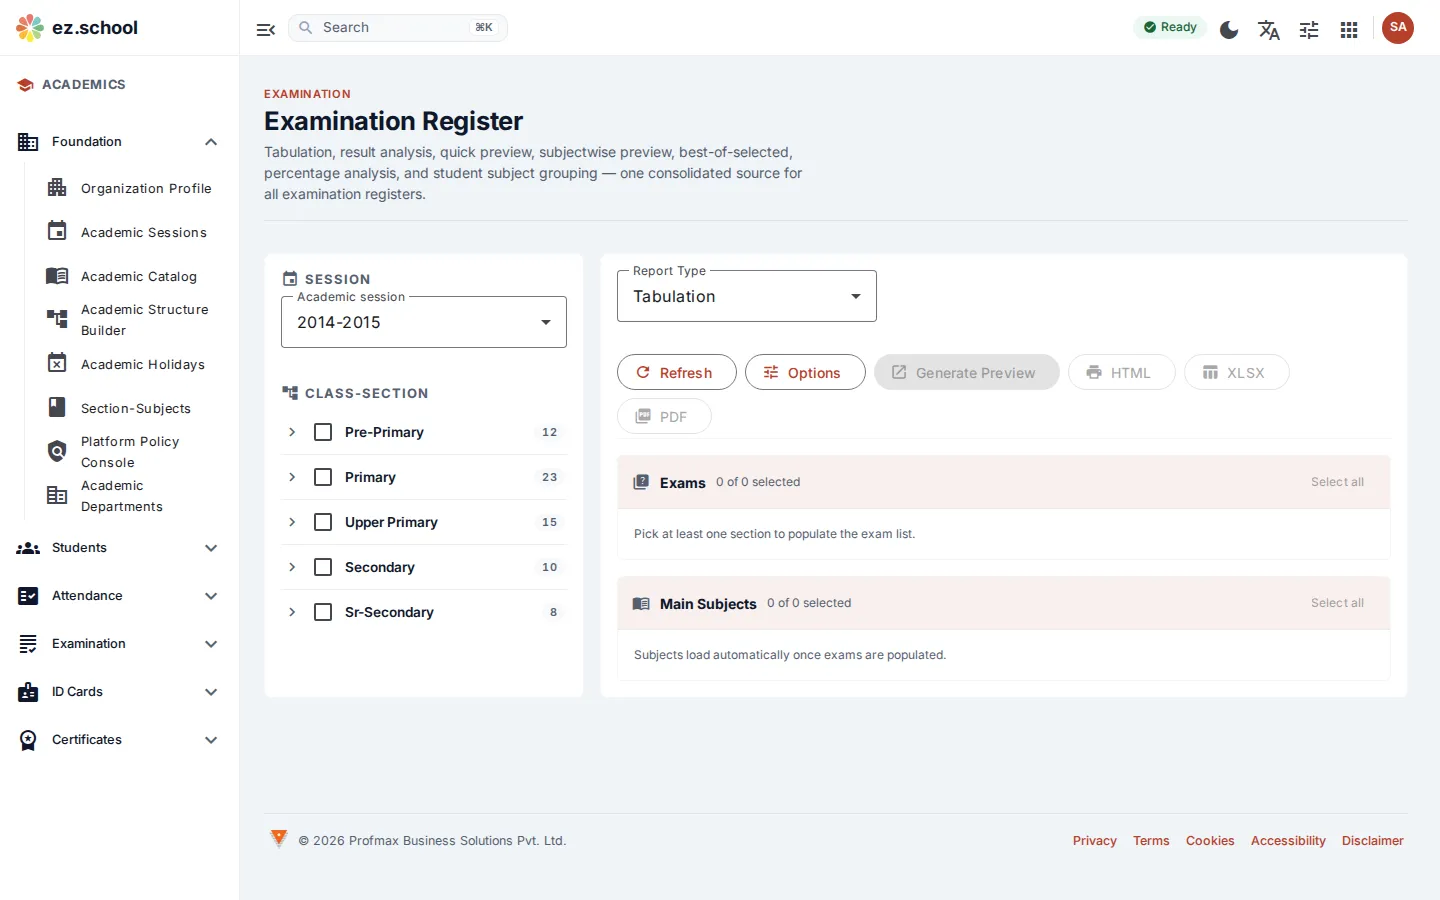Screen dimensions: 1440x900
Task: Click the HTML export button
Action: click(1121, 372)
